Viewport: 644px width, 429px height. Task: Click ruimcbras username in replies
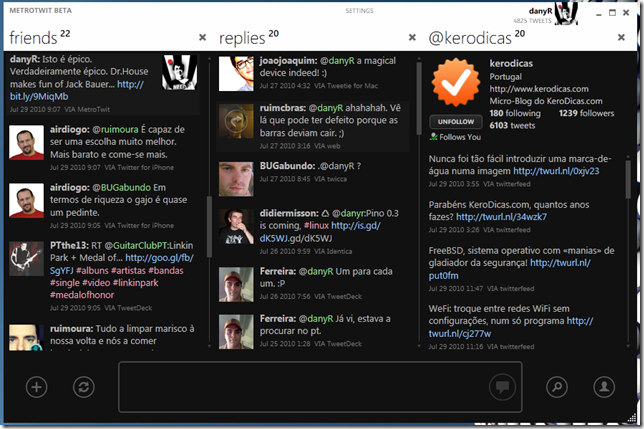(283, 108)
